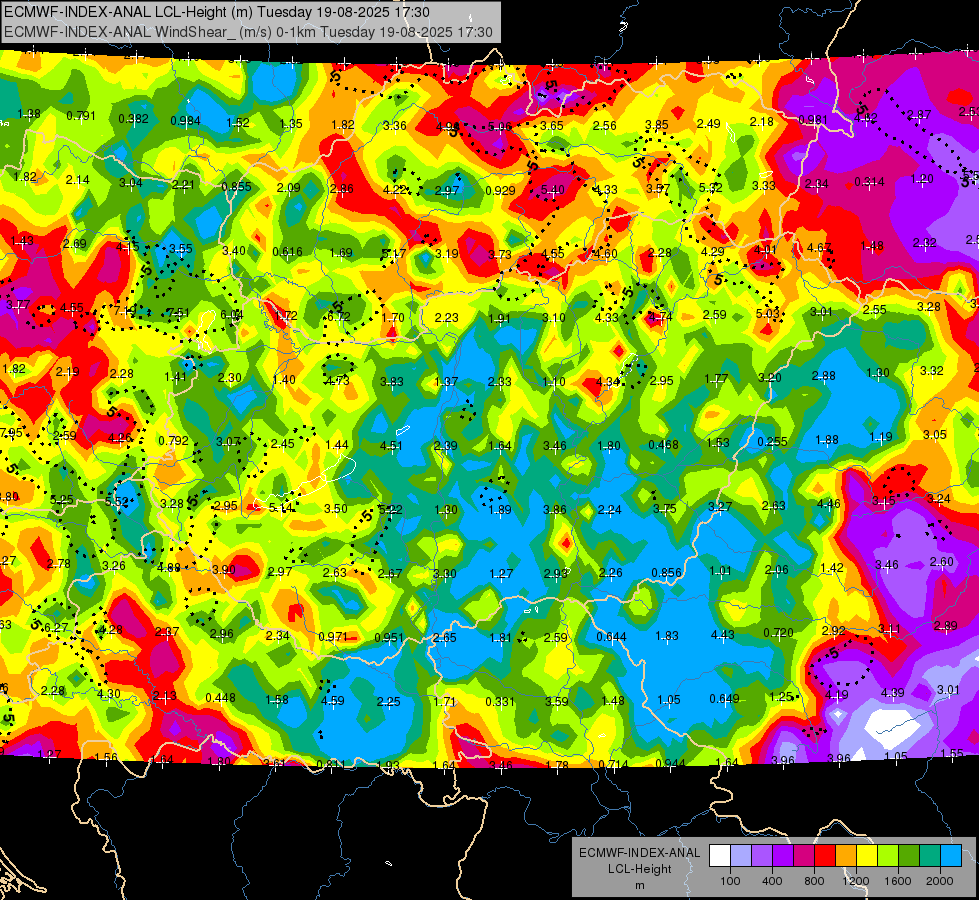The image size is (979, 900).
Task: Click the legend LCL-Height caption
Action: point(639,869)
